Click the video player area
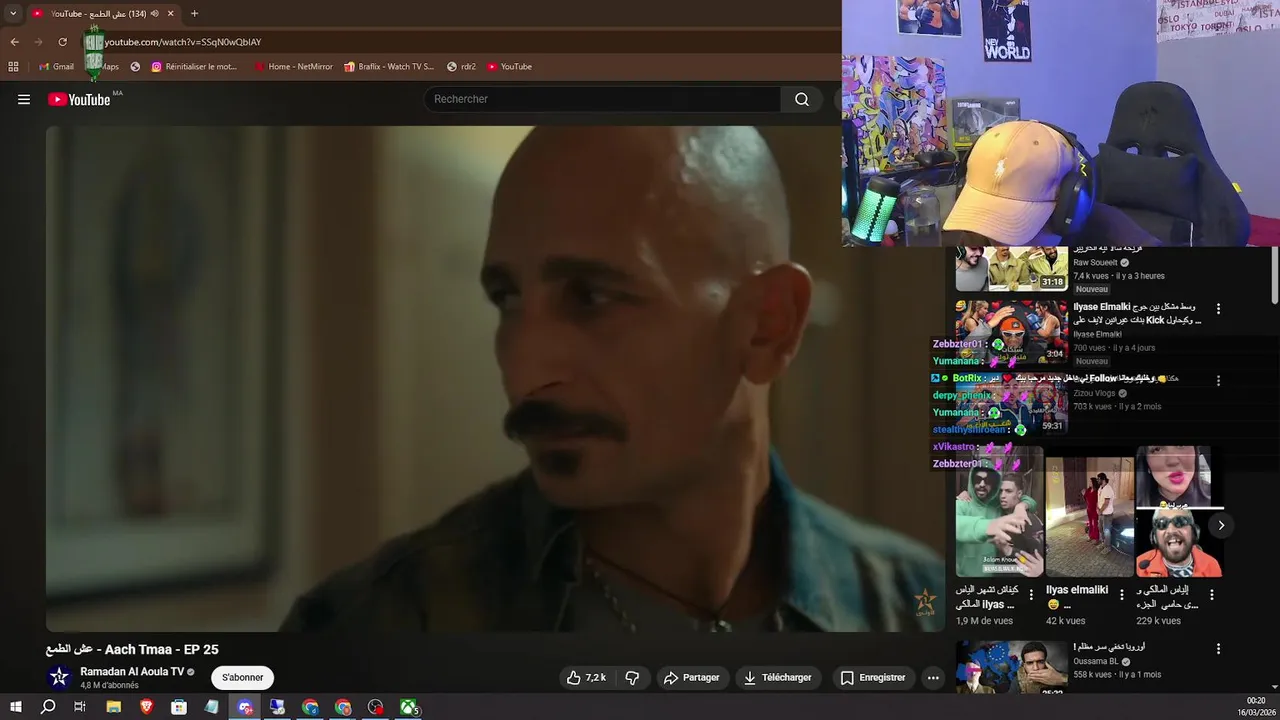The image size is (1280, 720). (495, 378)
